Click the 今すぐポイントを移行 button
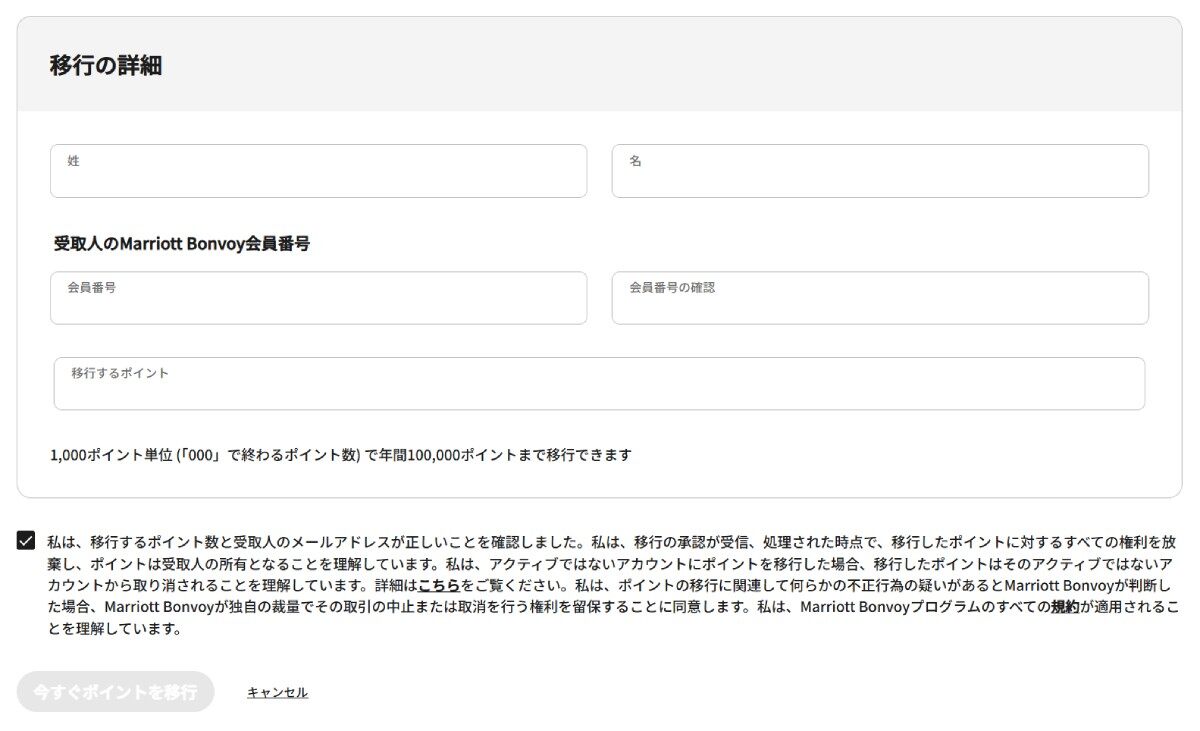This screenshot has height=731, width=1200. (x=115, y=692)
